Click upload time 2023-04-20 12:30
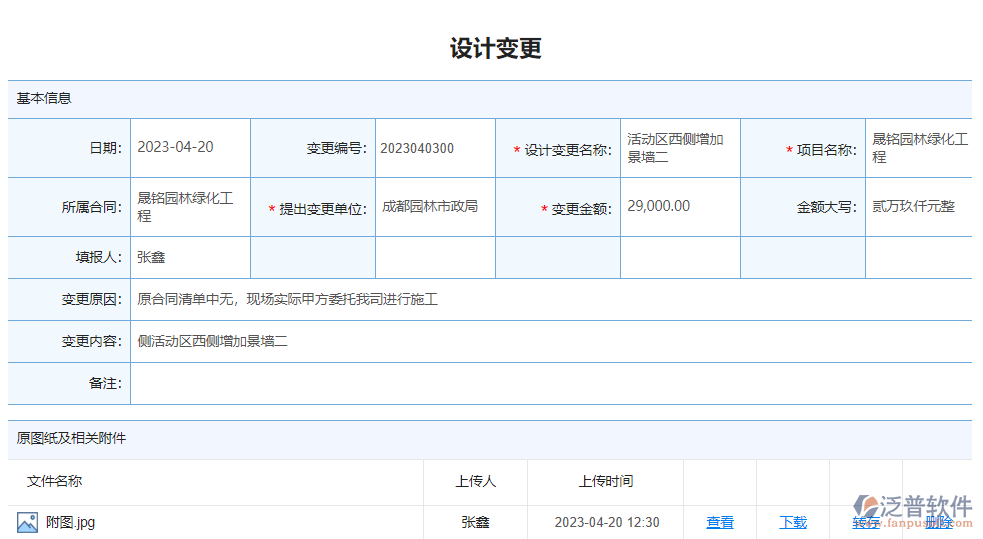This screenshot has height=539, width=983. click(x=607, y=522)
